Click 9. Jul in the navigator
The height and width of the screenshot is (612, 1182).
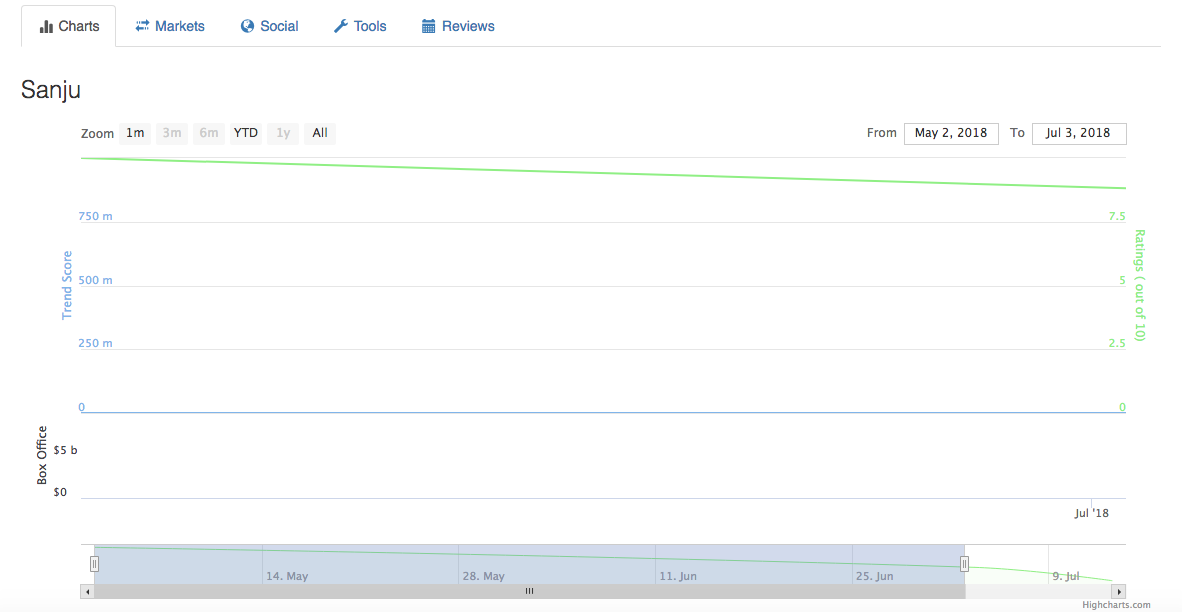(x=1067, y=577)
